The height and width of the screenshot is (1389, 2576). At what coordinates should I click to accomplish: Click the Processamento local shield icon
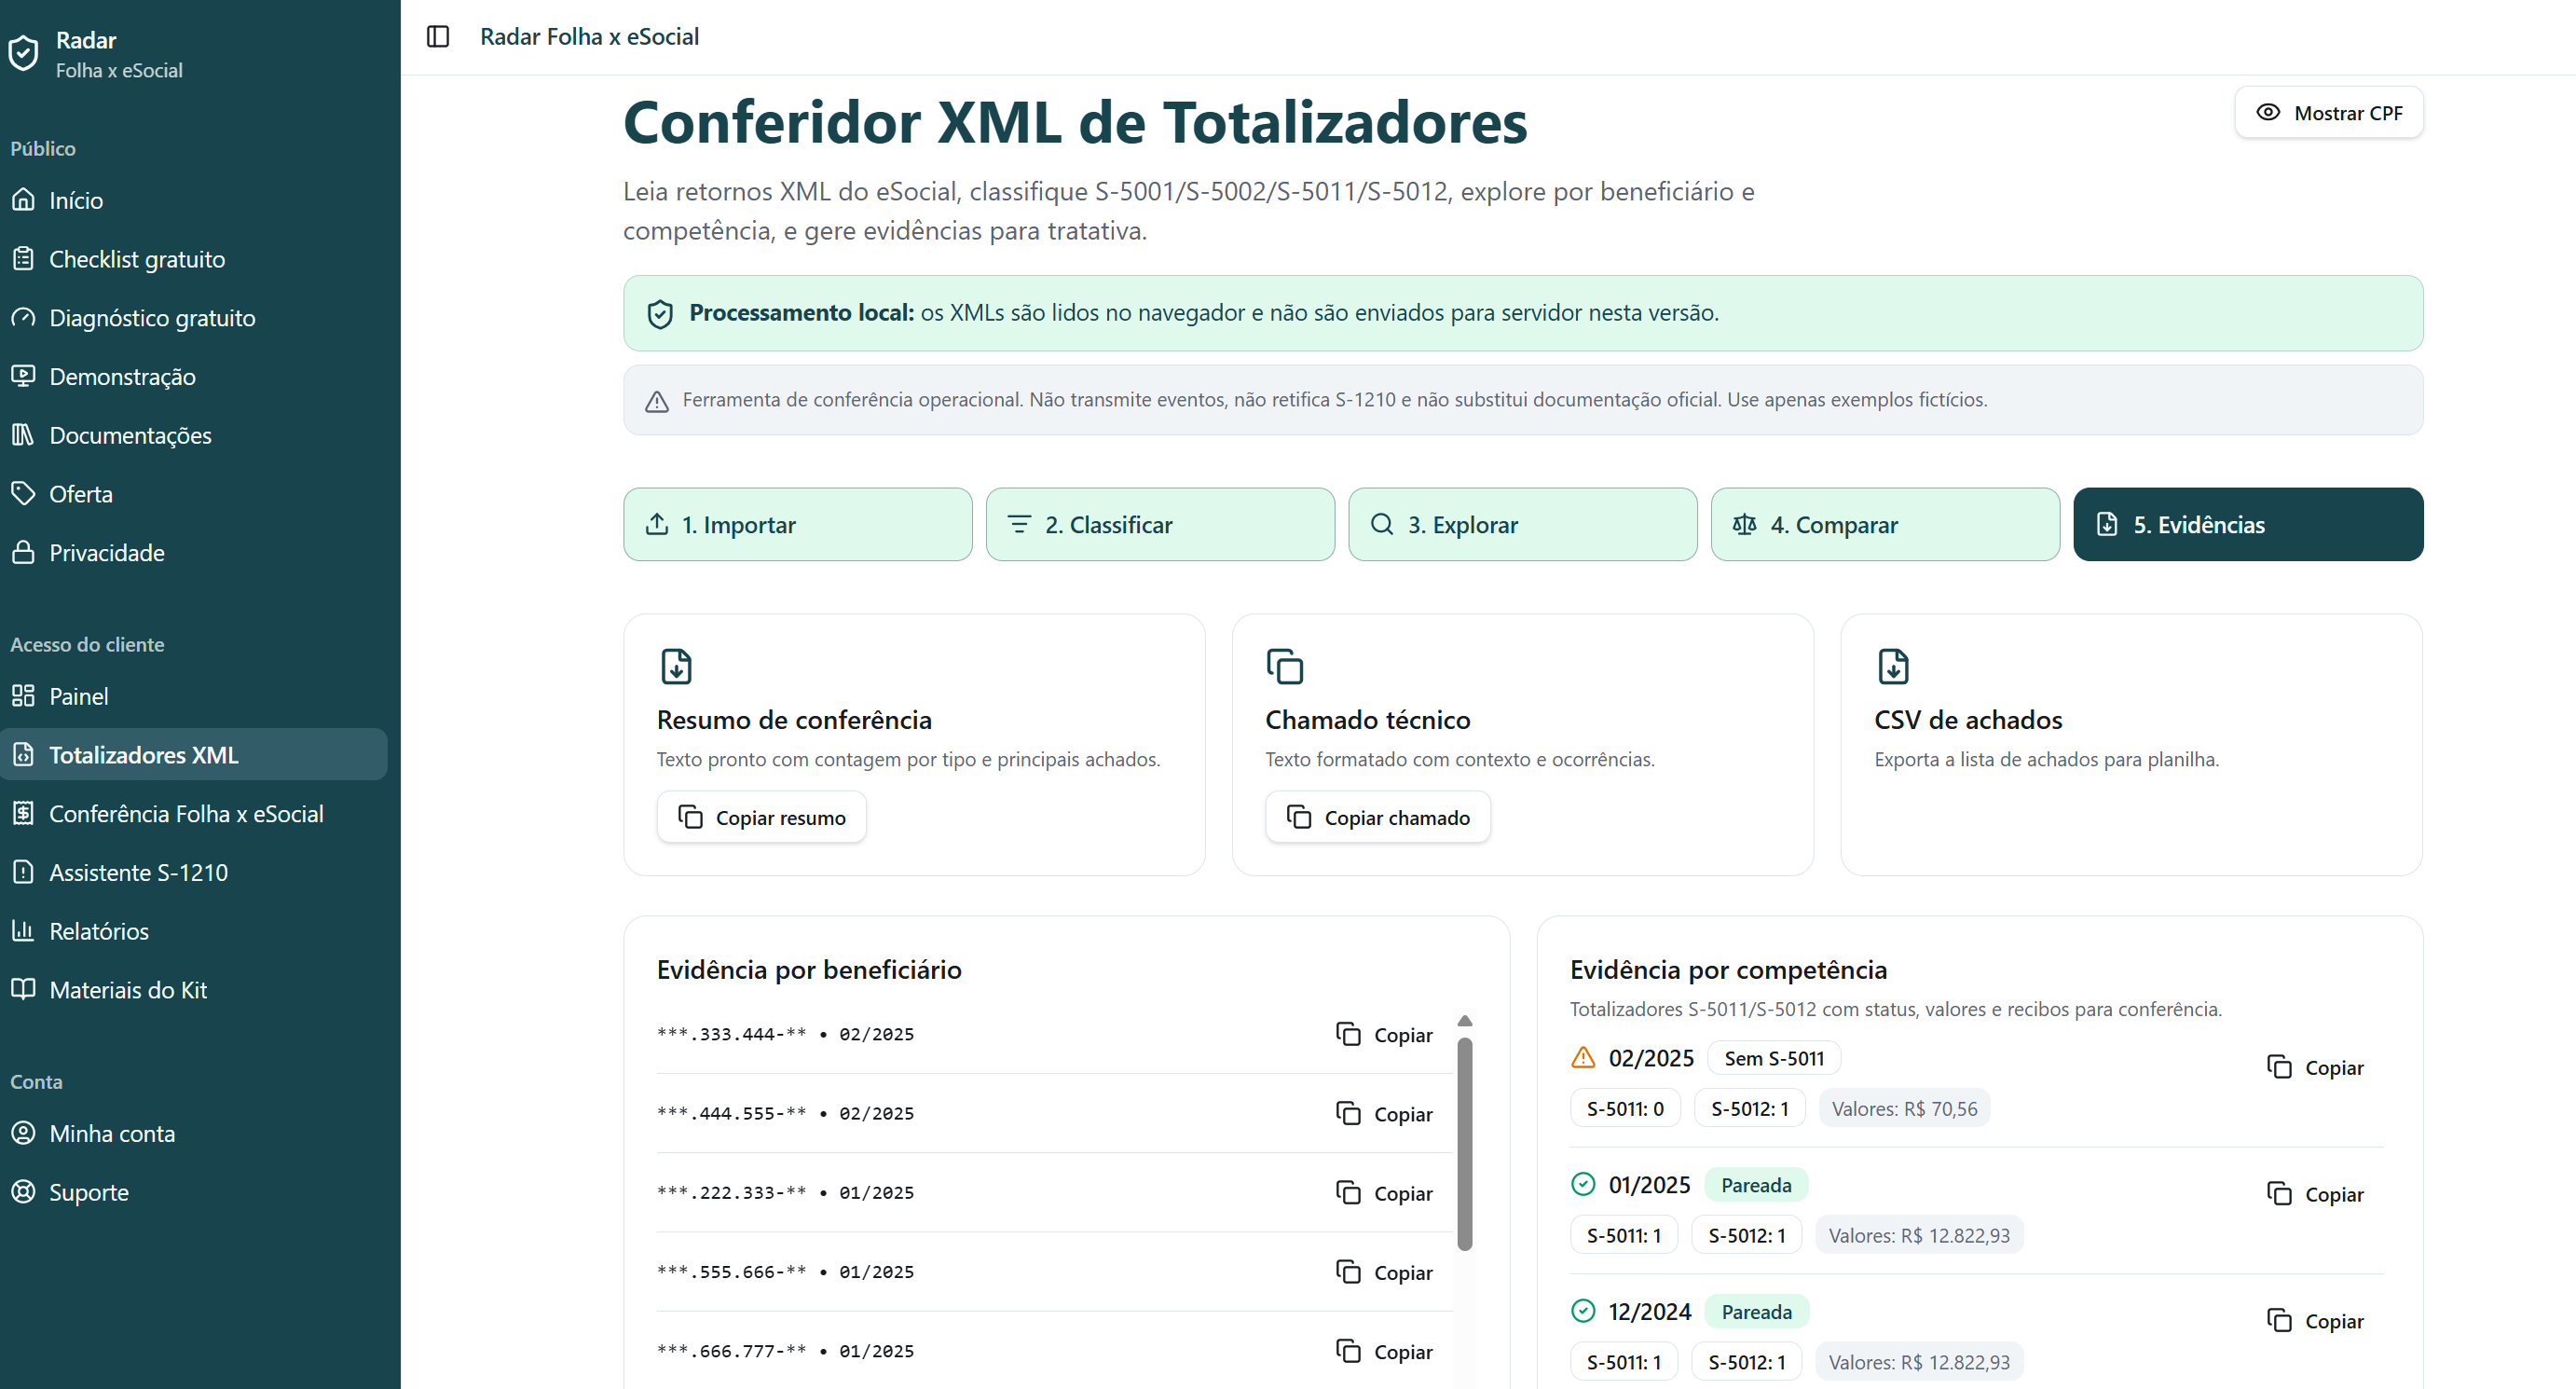[660, 314]
